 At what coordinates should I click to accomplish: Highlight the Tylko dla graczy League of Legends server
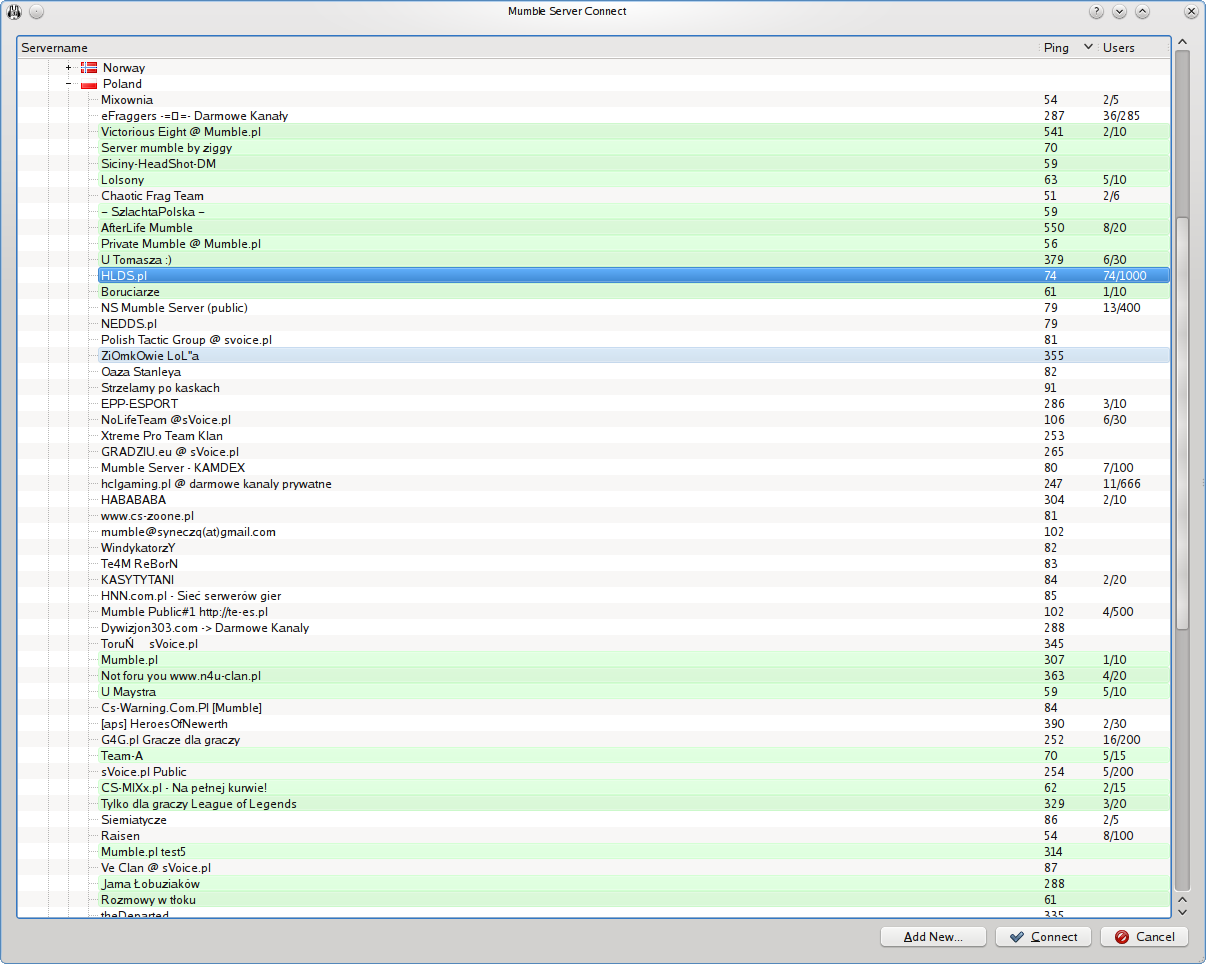(198, 804)
